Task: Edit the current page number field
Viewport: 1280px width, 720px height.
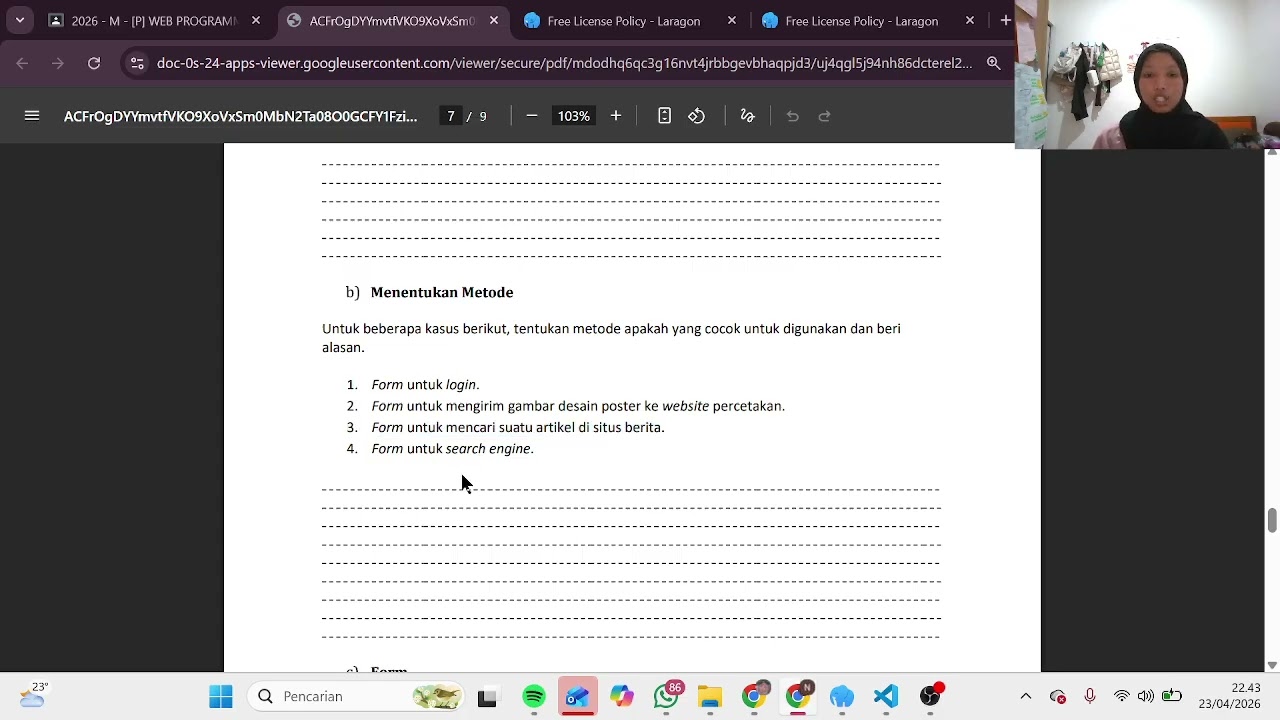Action: (x=451, y=116)
